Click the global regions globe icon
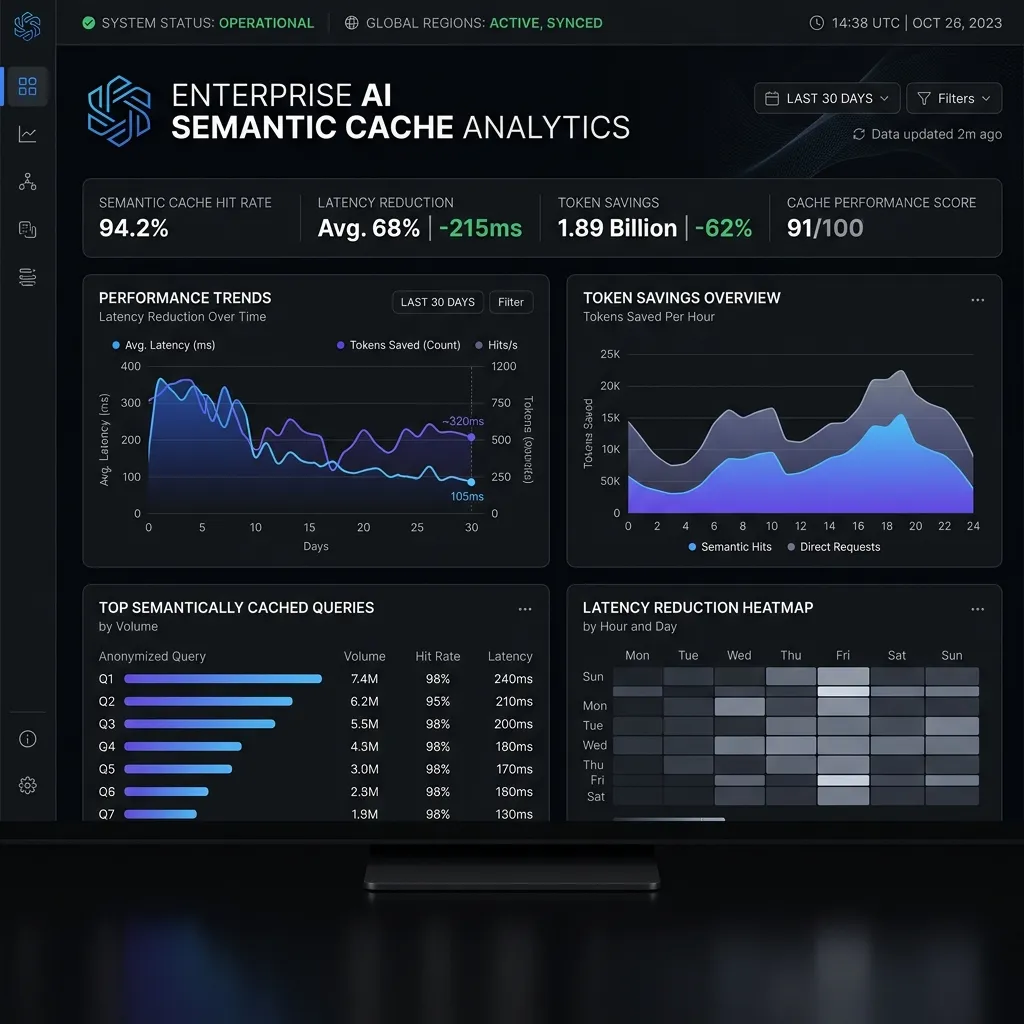Image resolution: width=1024 pixels, height=1024 pixels. pyautogui.click(x=351, y=23)
